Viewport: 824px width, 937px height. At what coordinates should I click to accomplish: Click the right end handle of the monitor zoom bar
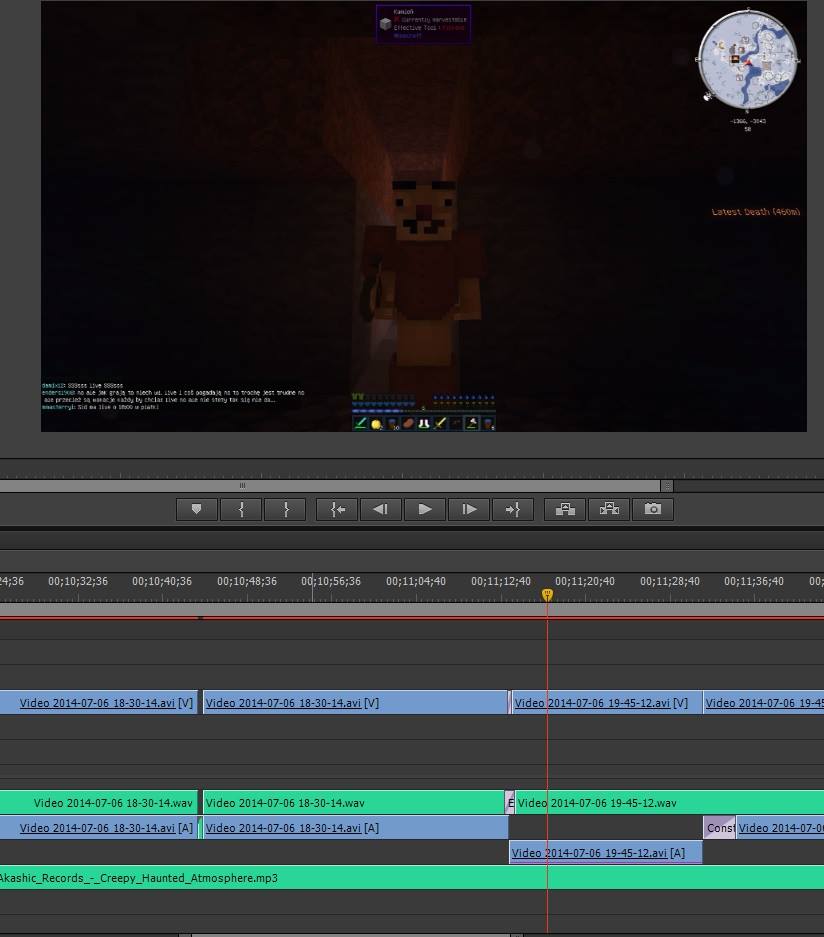click(x=667, y=486)
